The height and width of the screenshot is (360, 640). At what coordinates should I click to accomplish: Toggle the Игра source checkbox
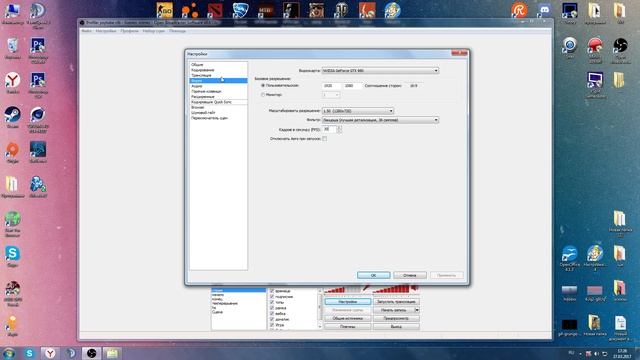272,325
